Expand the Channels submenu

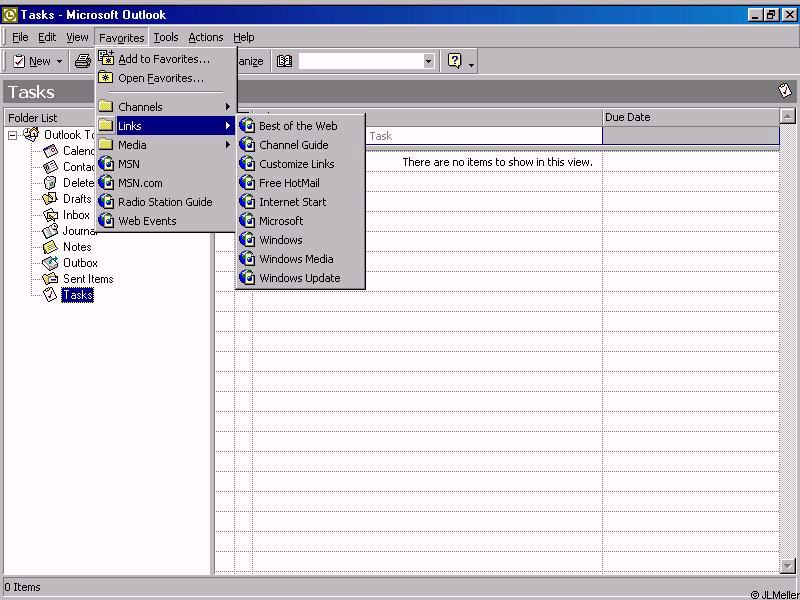click(x=166, y=107)
